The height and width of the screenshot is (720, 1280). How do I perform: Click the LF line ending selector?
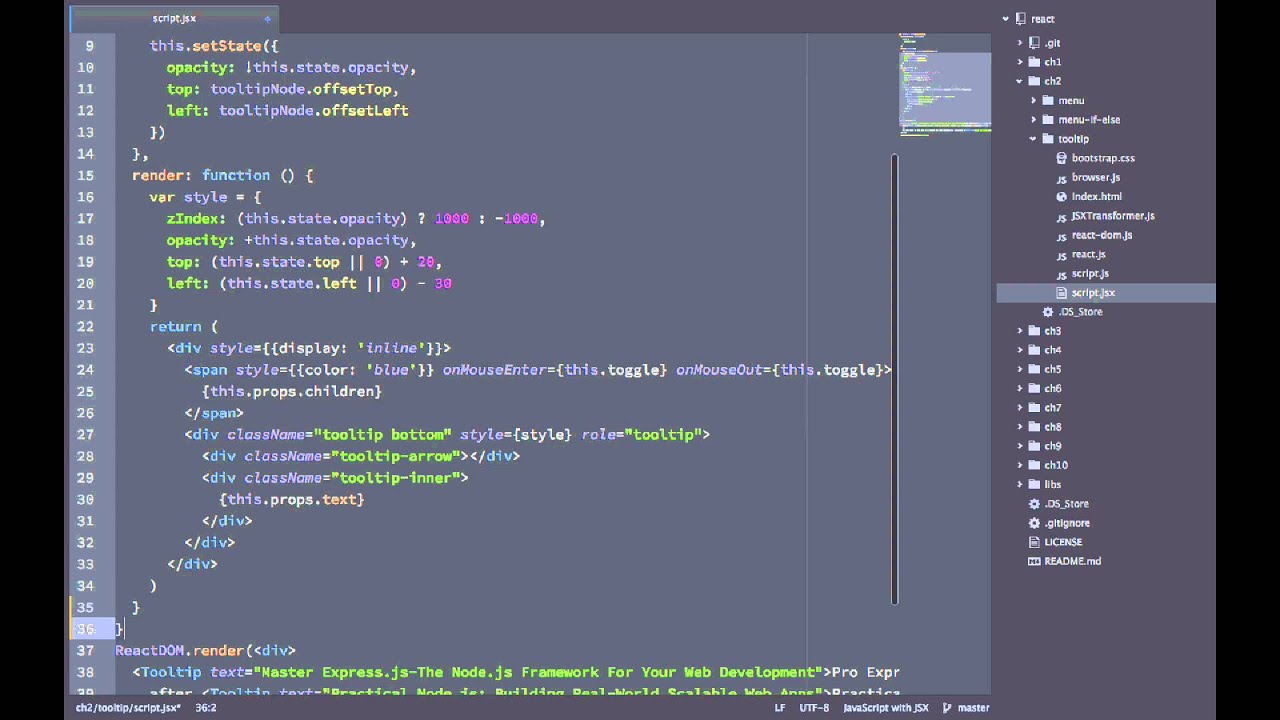click(780, 708)
